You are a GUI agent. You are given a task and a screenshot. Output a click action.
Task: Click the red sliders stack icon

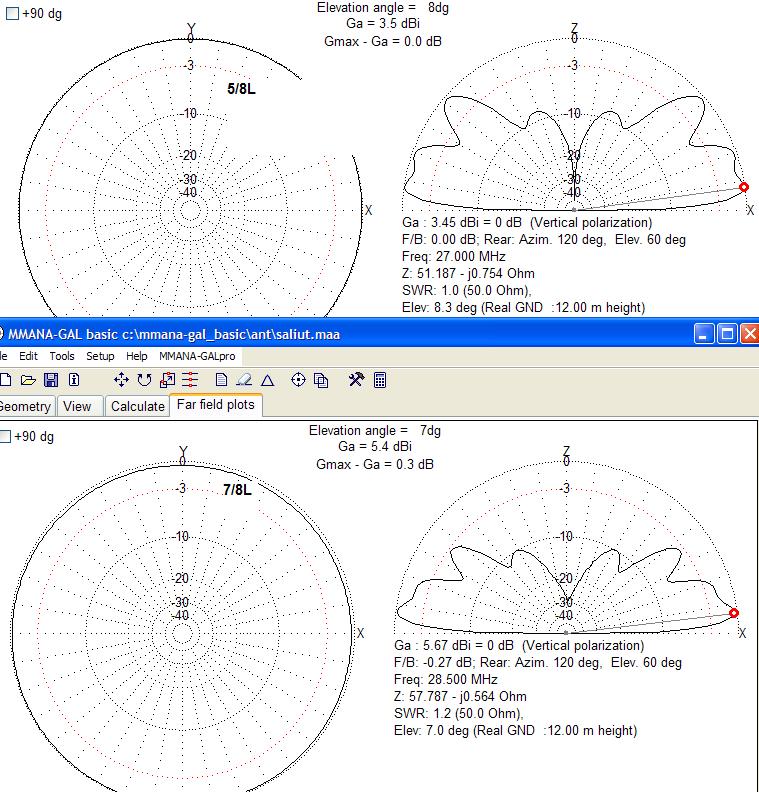coord(190,380)
